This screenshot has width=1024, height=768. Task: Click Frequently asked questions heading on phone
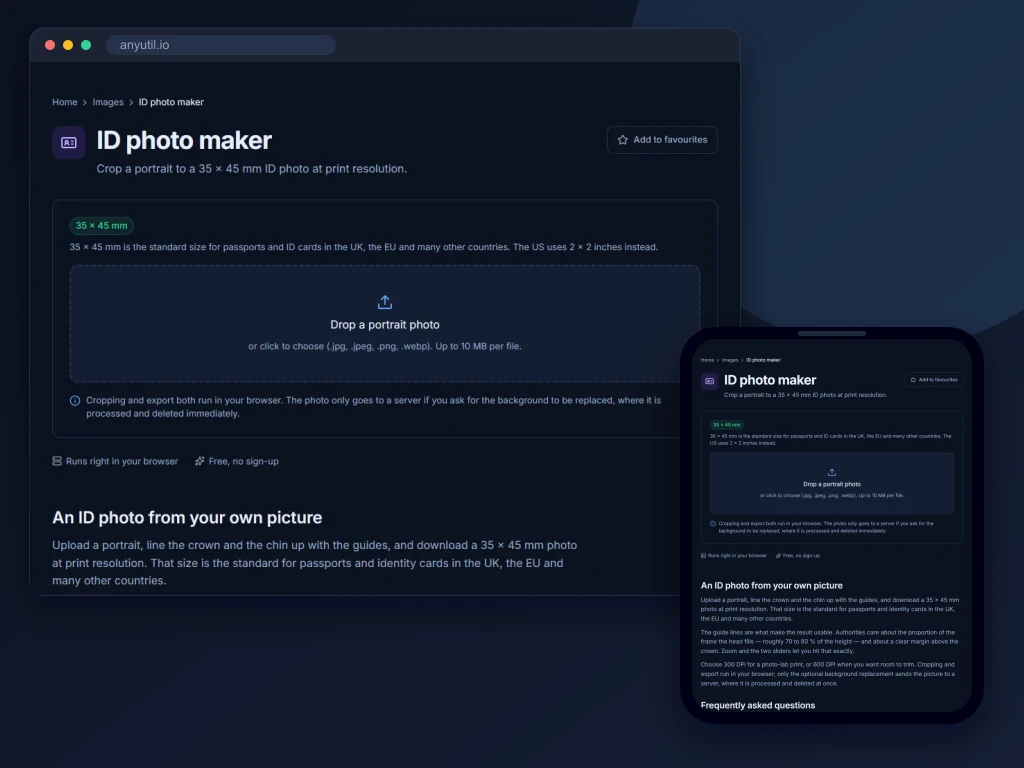(758, 705)
